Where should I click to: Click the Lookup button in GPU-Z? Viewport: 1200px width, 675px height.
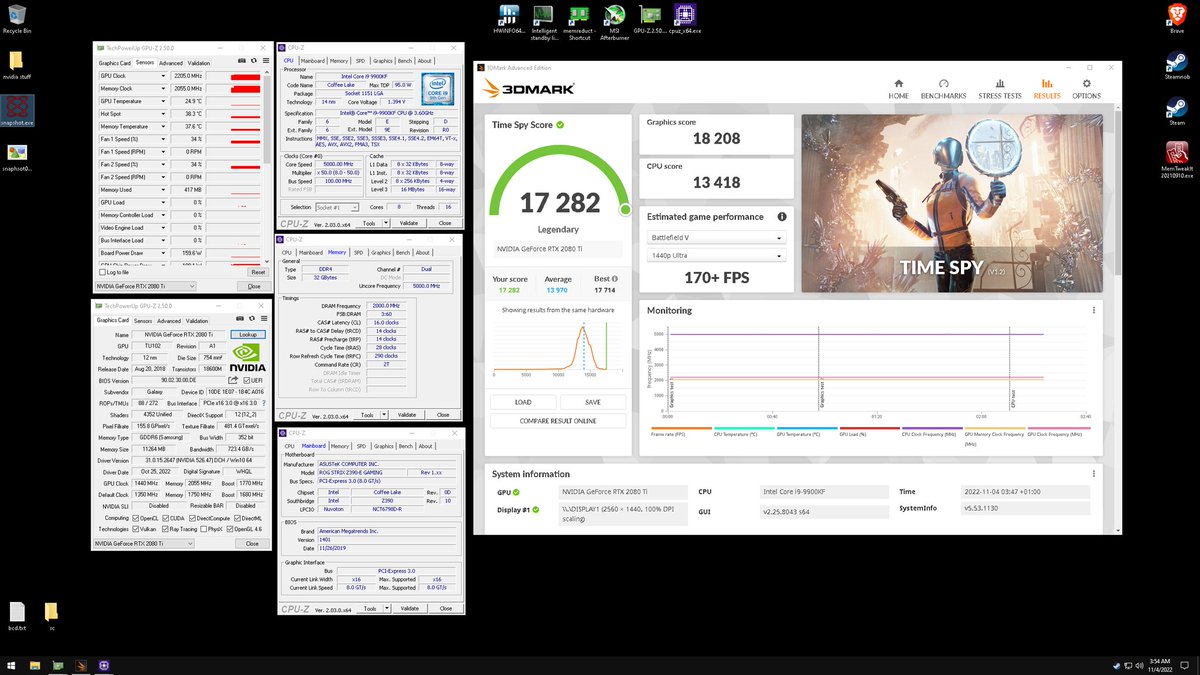(x=248, y=335)
